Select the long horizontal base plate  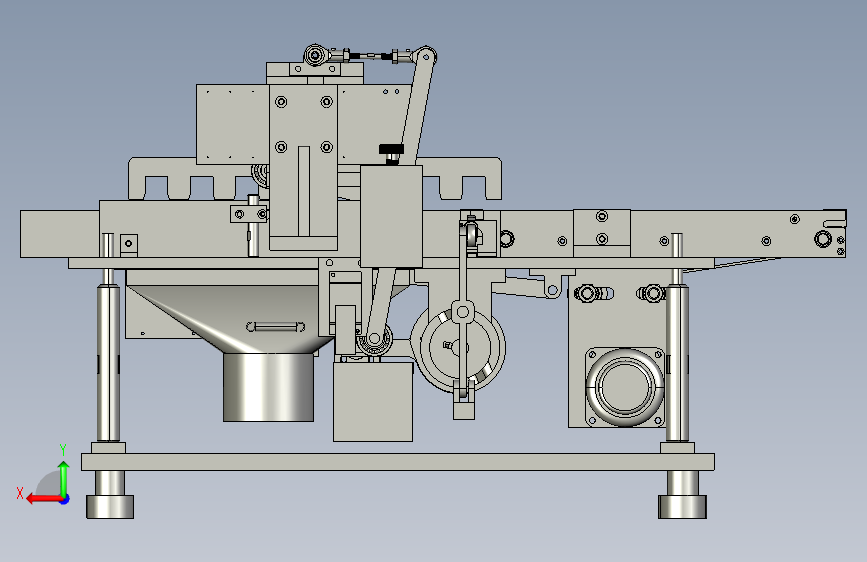click(x=398, y=462)
